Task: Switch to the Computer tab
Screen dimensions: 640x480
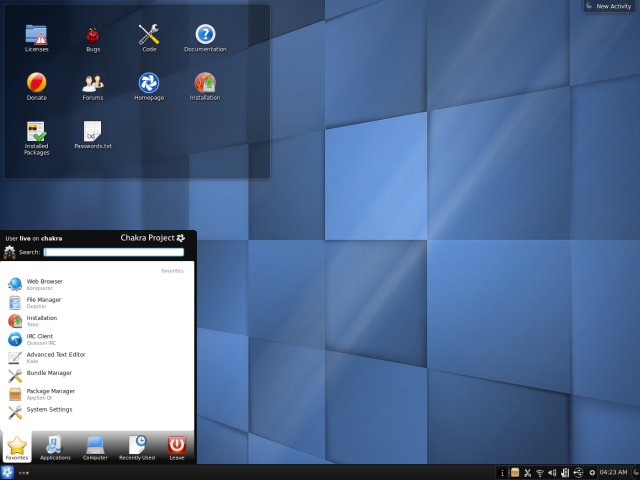Action: pos(96,445)
